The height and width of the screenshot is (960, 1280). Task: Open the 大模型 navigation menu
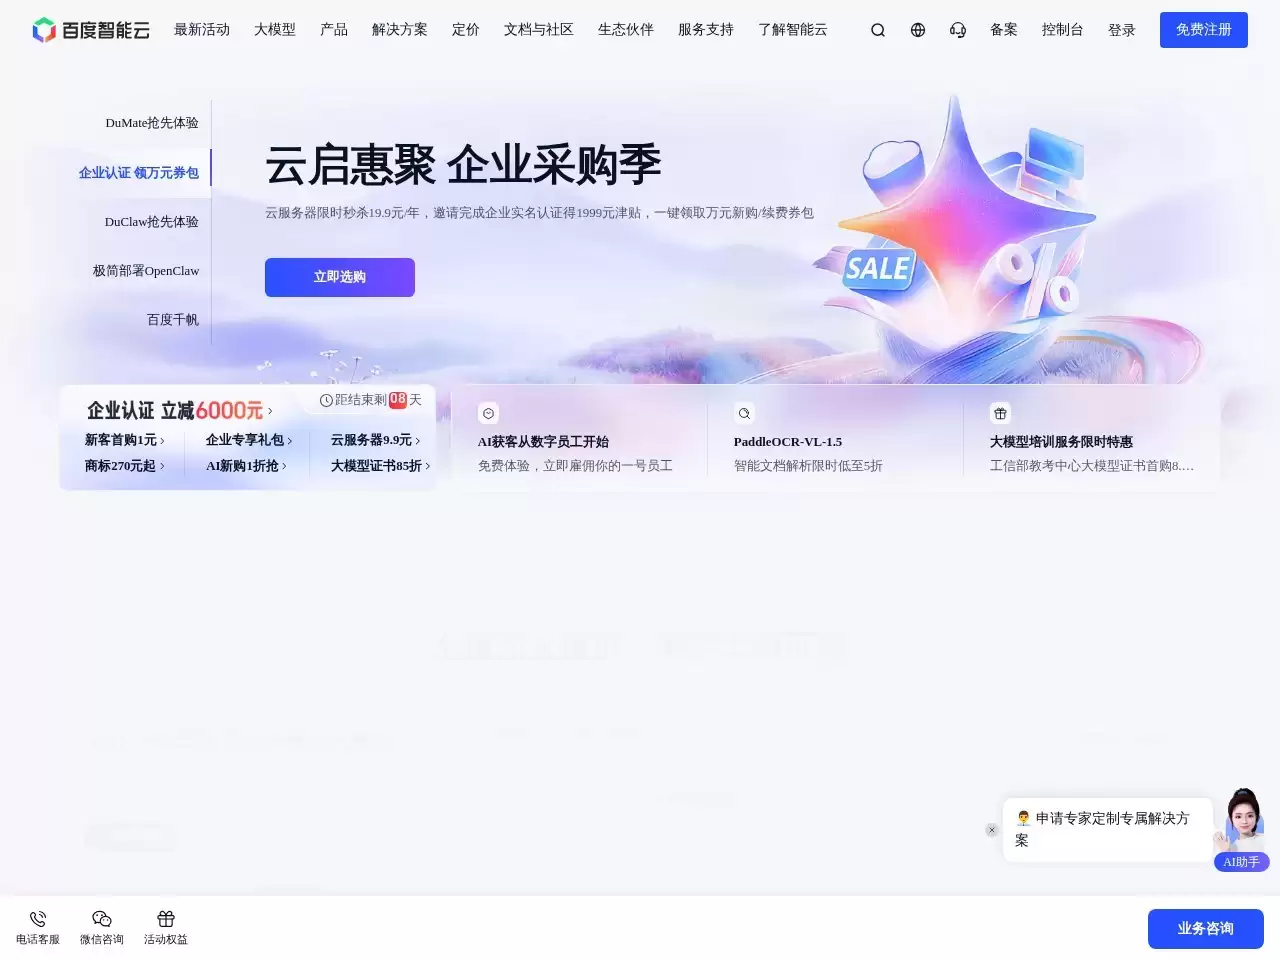point(275,30)
